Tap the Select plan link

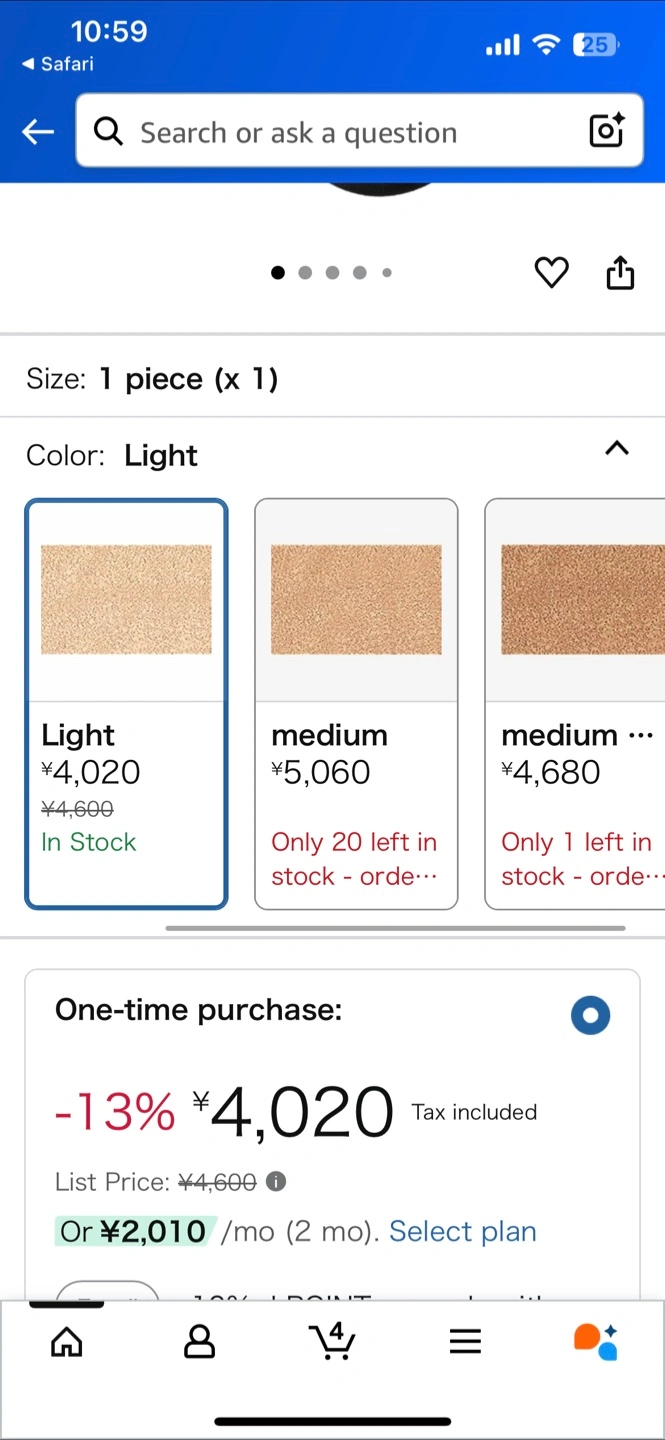point(463,1231)
